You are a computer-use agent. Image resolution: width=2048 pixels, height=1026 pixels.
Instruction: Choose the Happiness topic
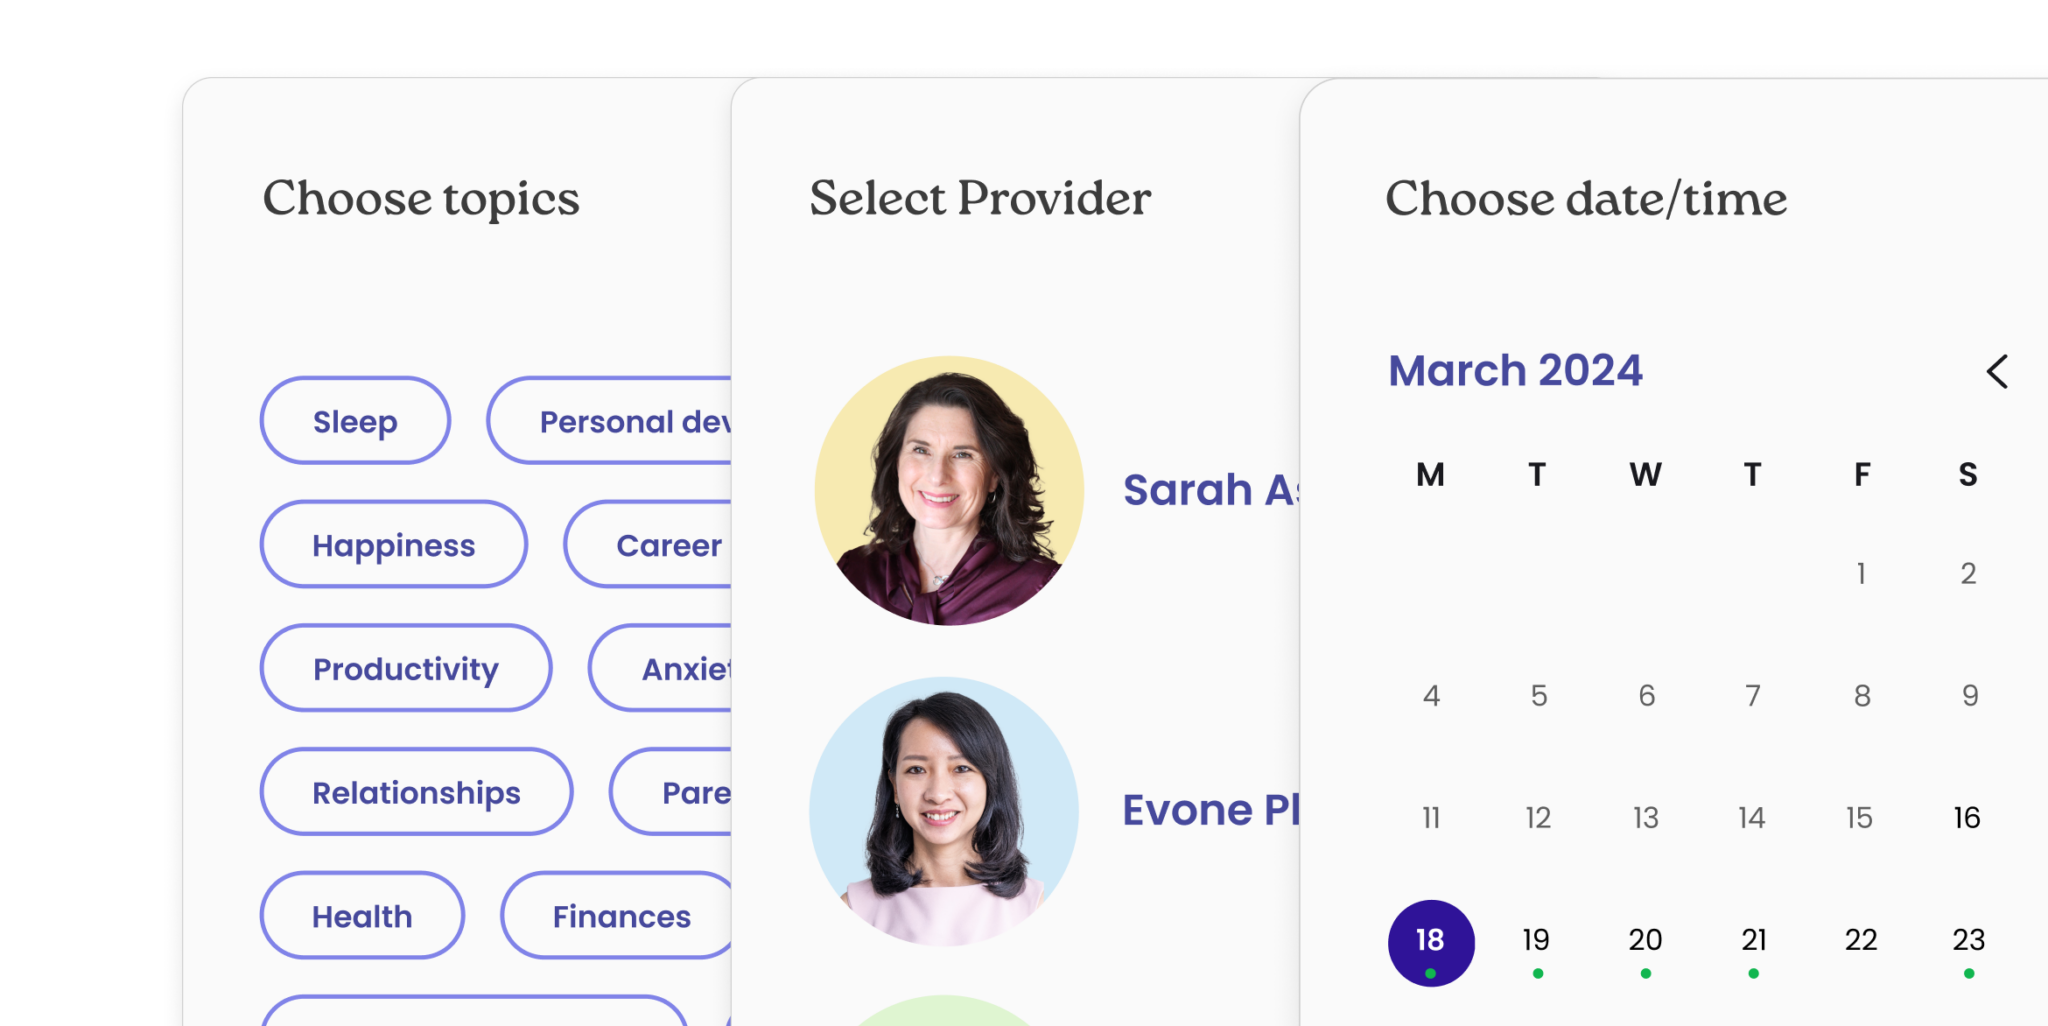[x=393, y=544]
